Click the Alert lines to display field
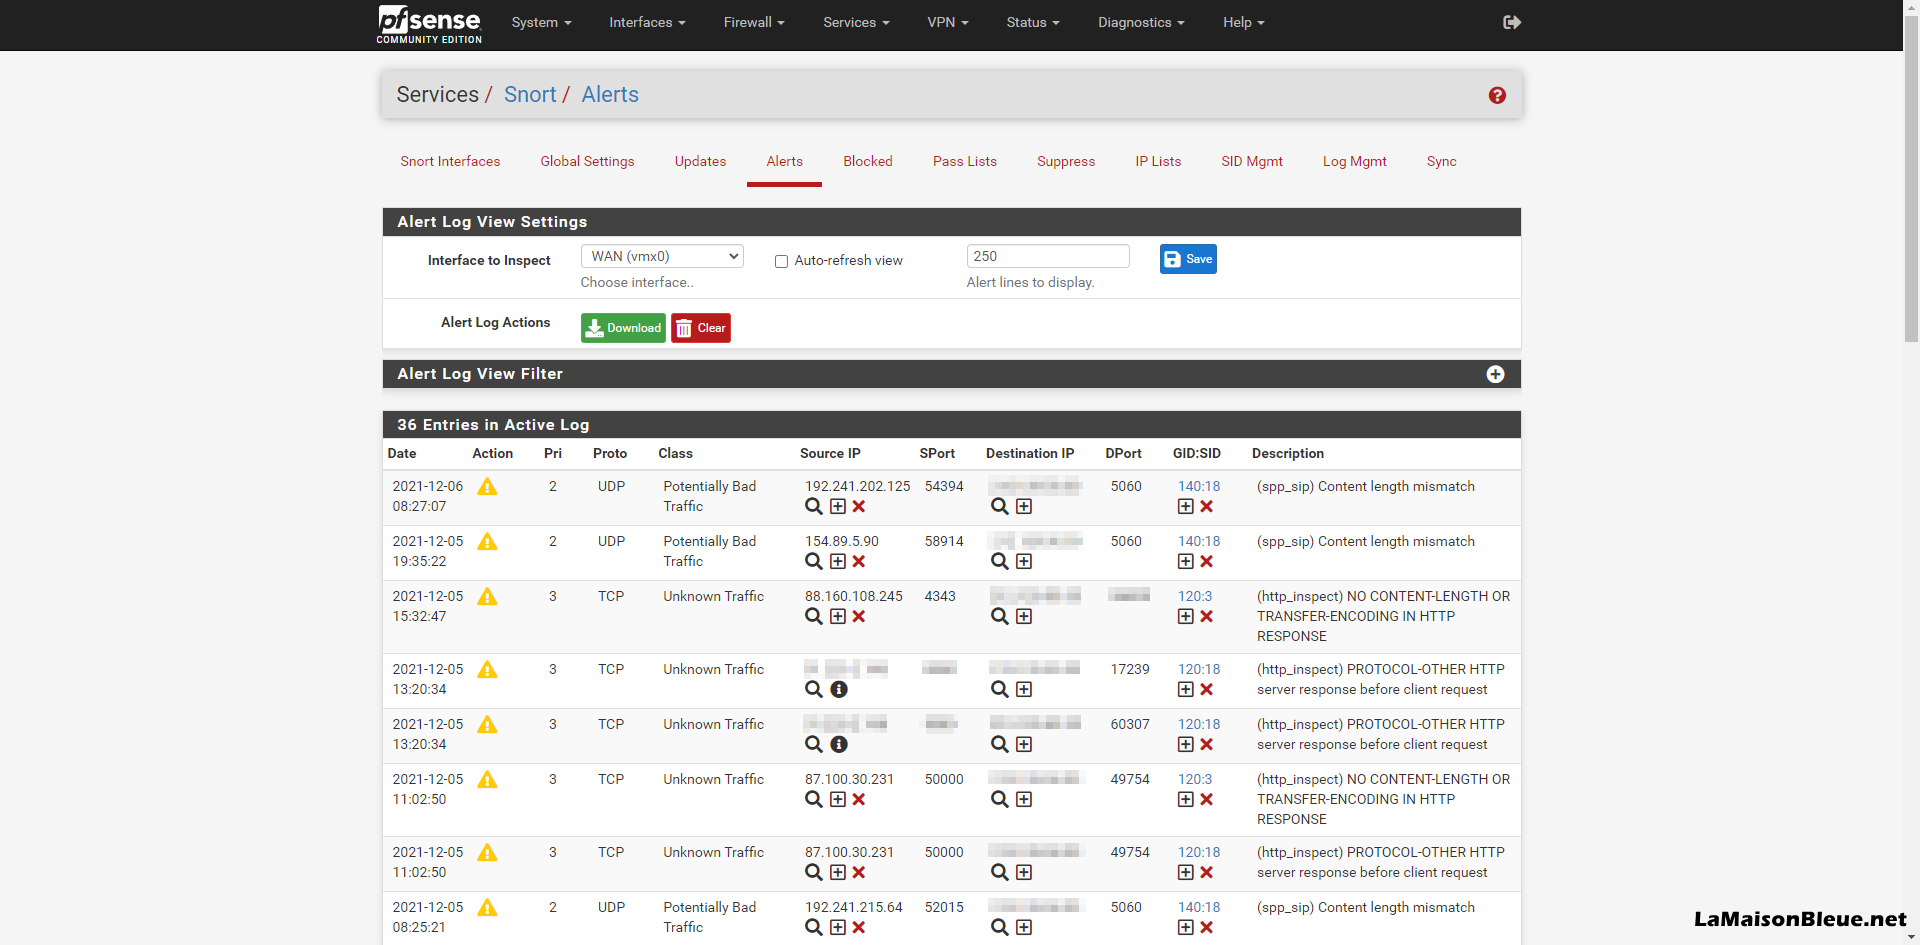The height and width of the screenshot is (945, 1920). tap(1048, 256)
